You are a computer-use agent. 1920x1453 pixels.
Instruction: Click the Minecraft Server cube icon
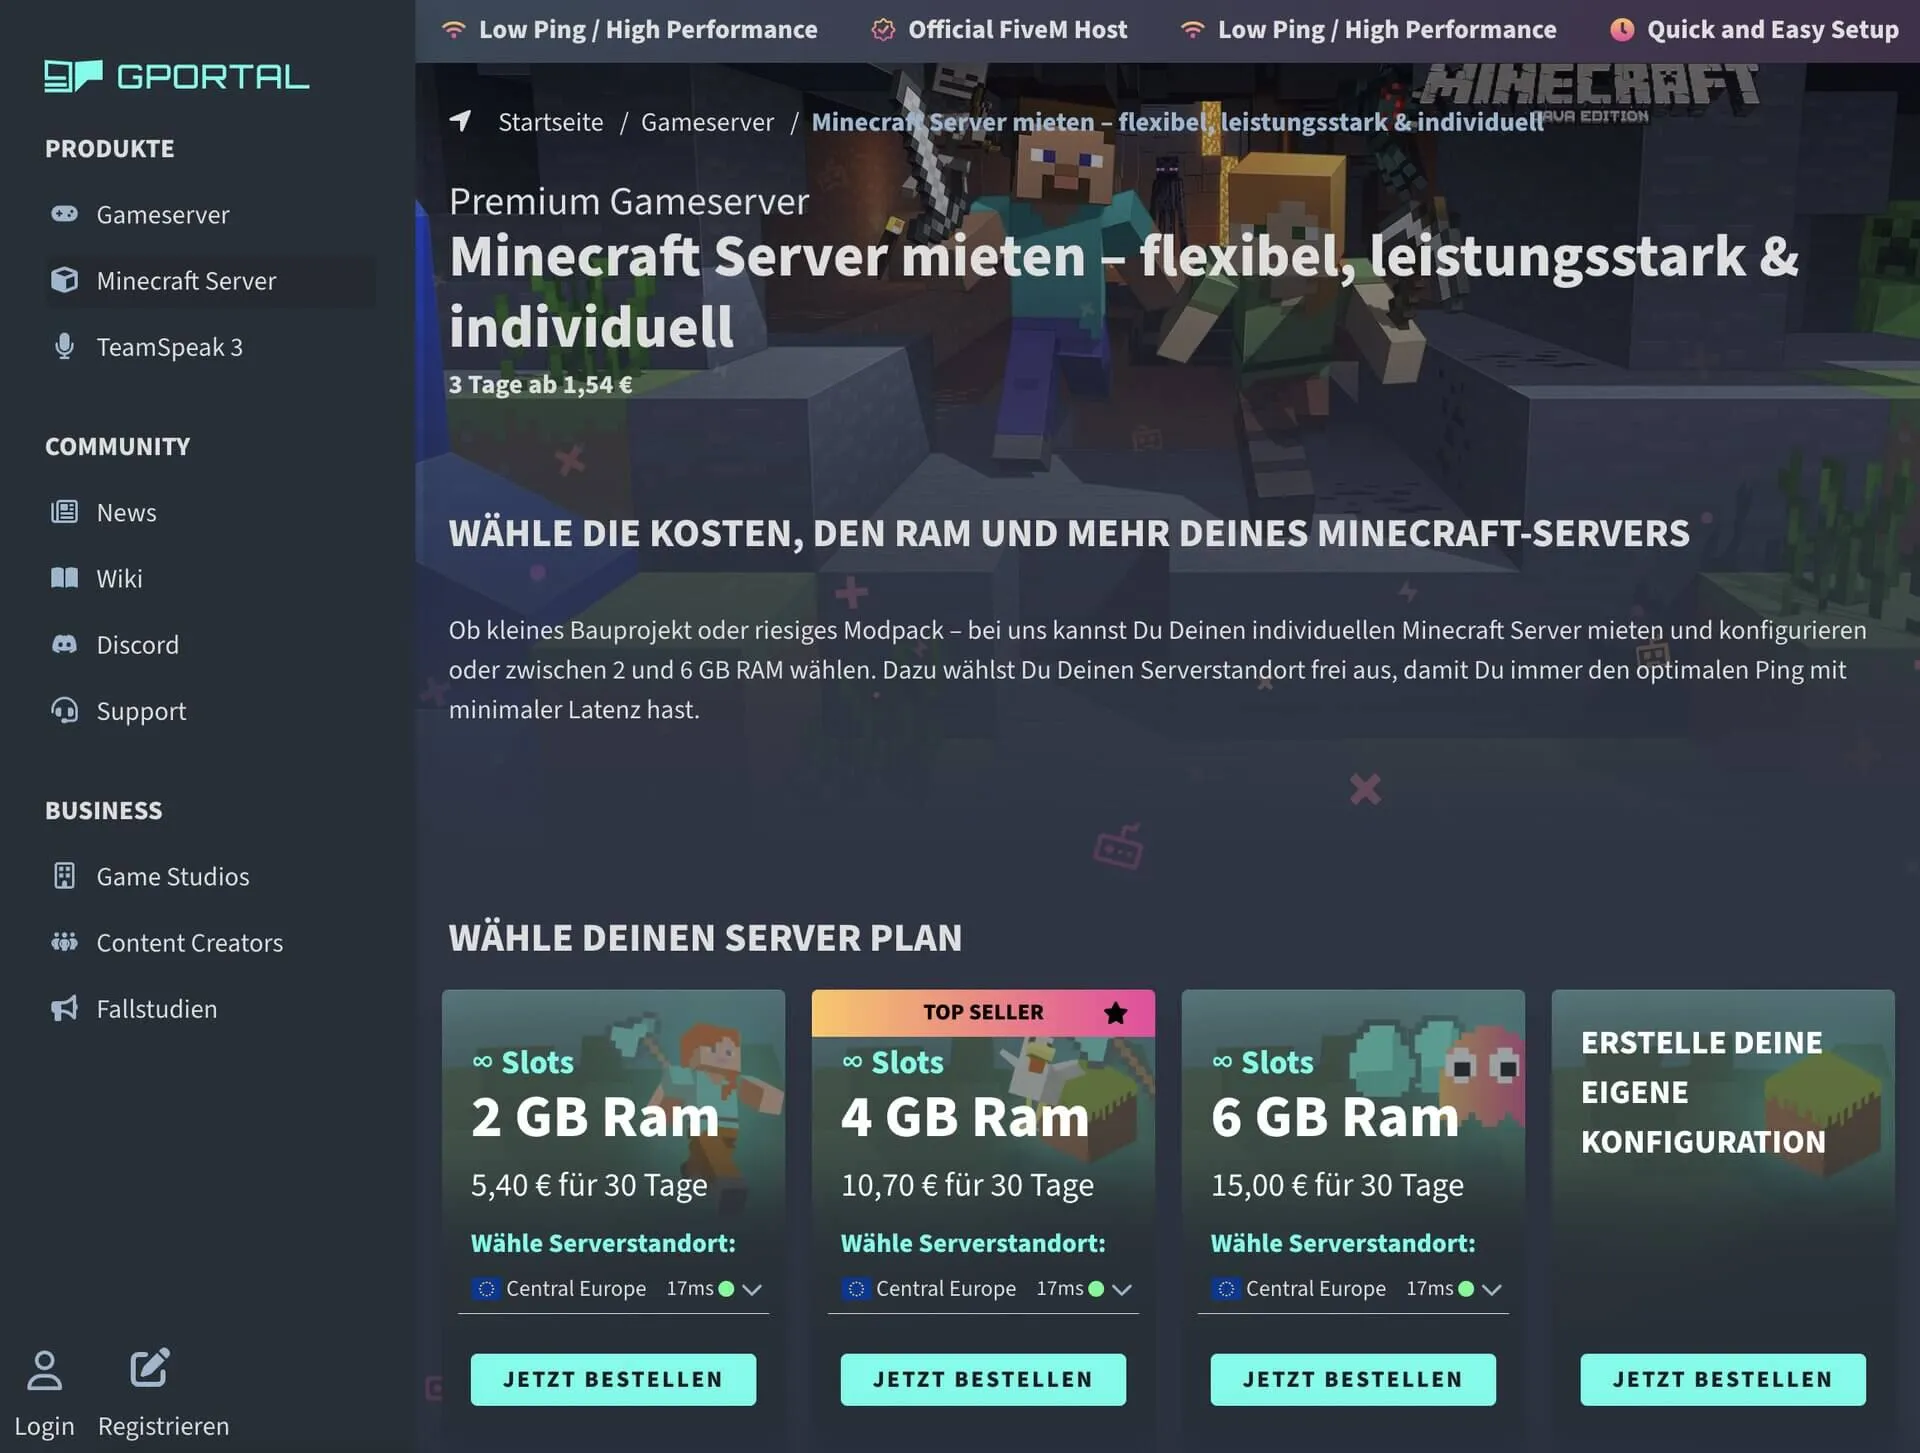(64, 280)
